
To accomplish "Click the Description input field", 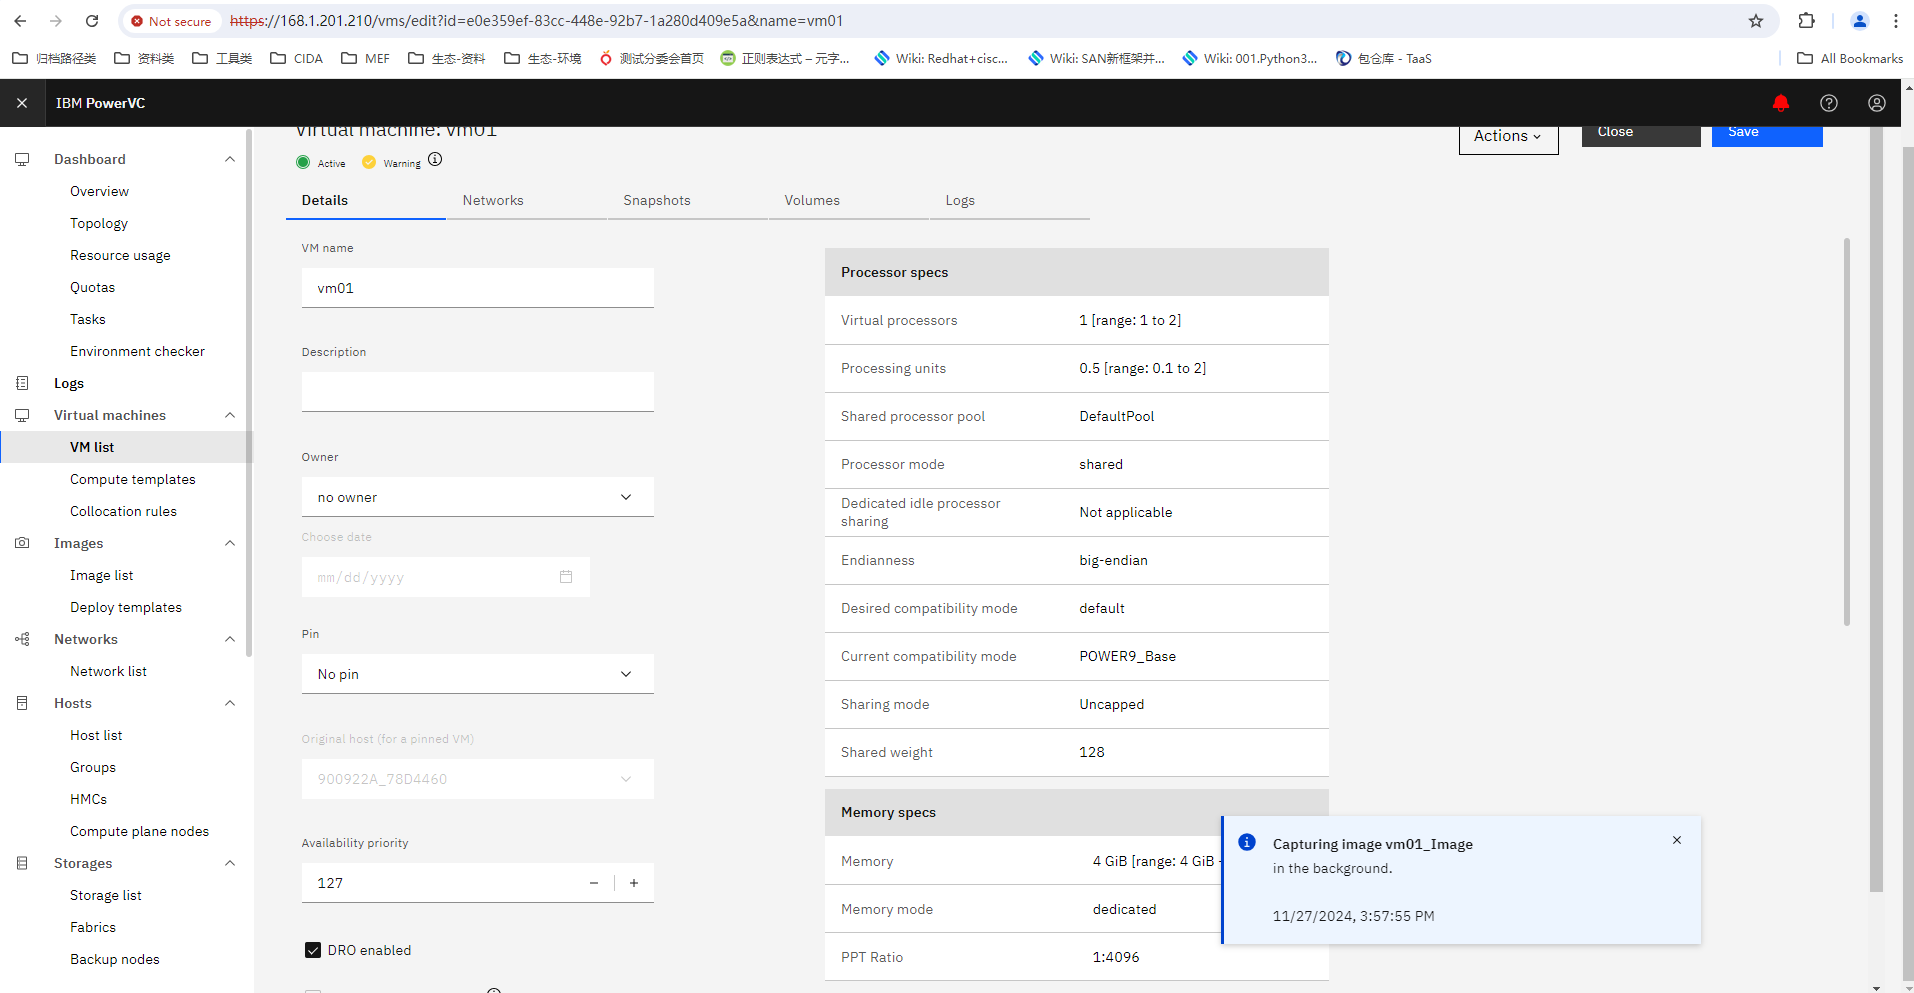I will click(x=478, y=392).
